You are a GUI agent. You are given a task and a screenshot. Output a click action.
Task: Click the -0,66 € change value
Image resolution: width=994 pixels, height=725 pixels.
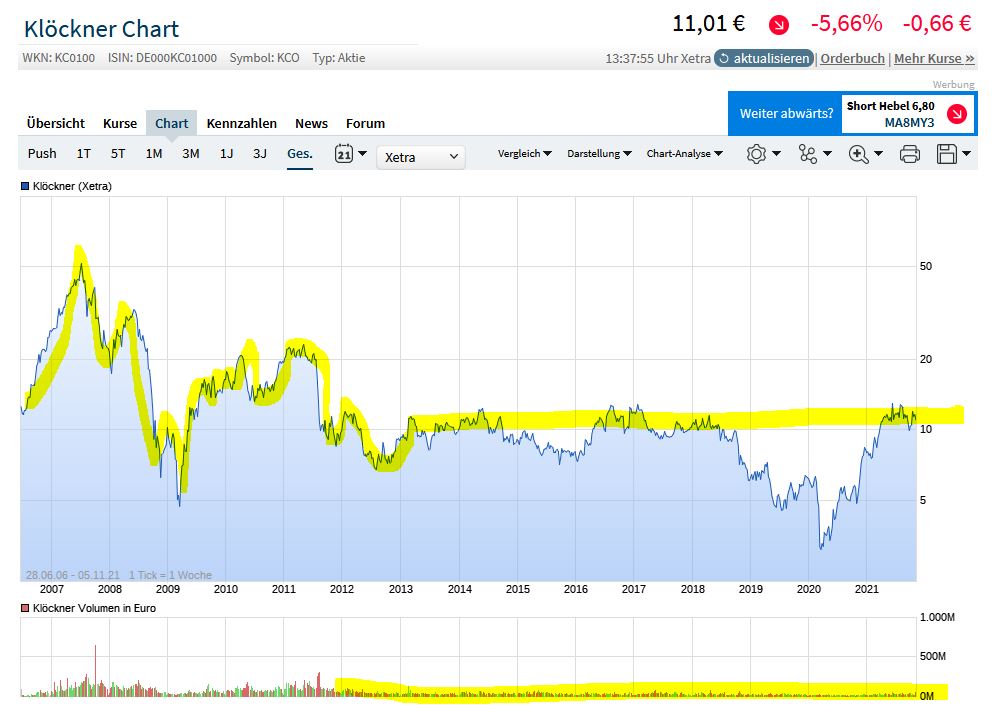click(937, 24)
